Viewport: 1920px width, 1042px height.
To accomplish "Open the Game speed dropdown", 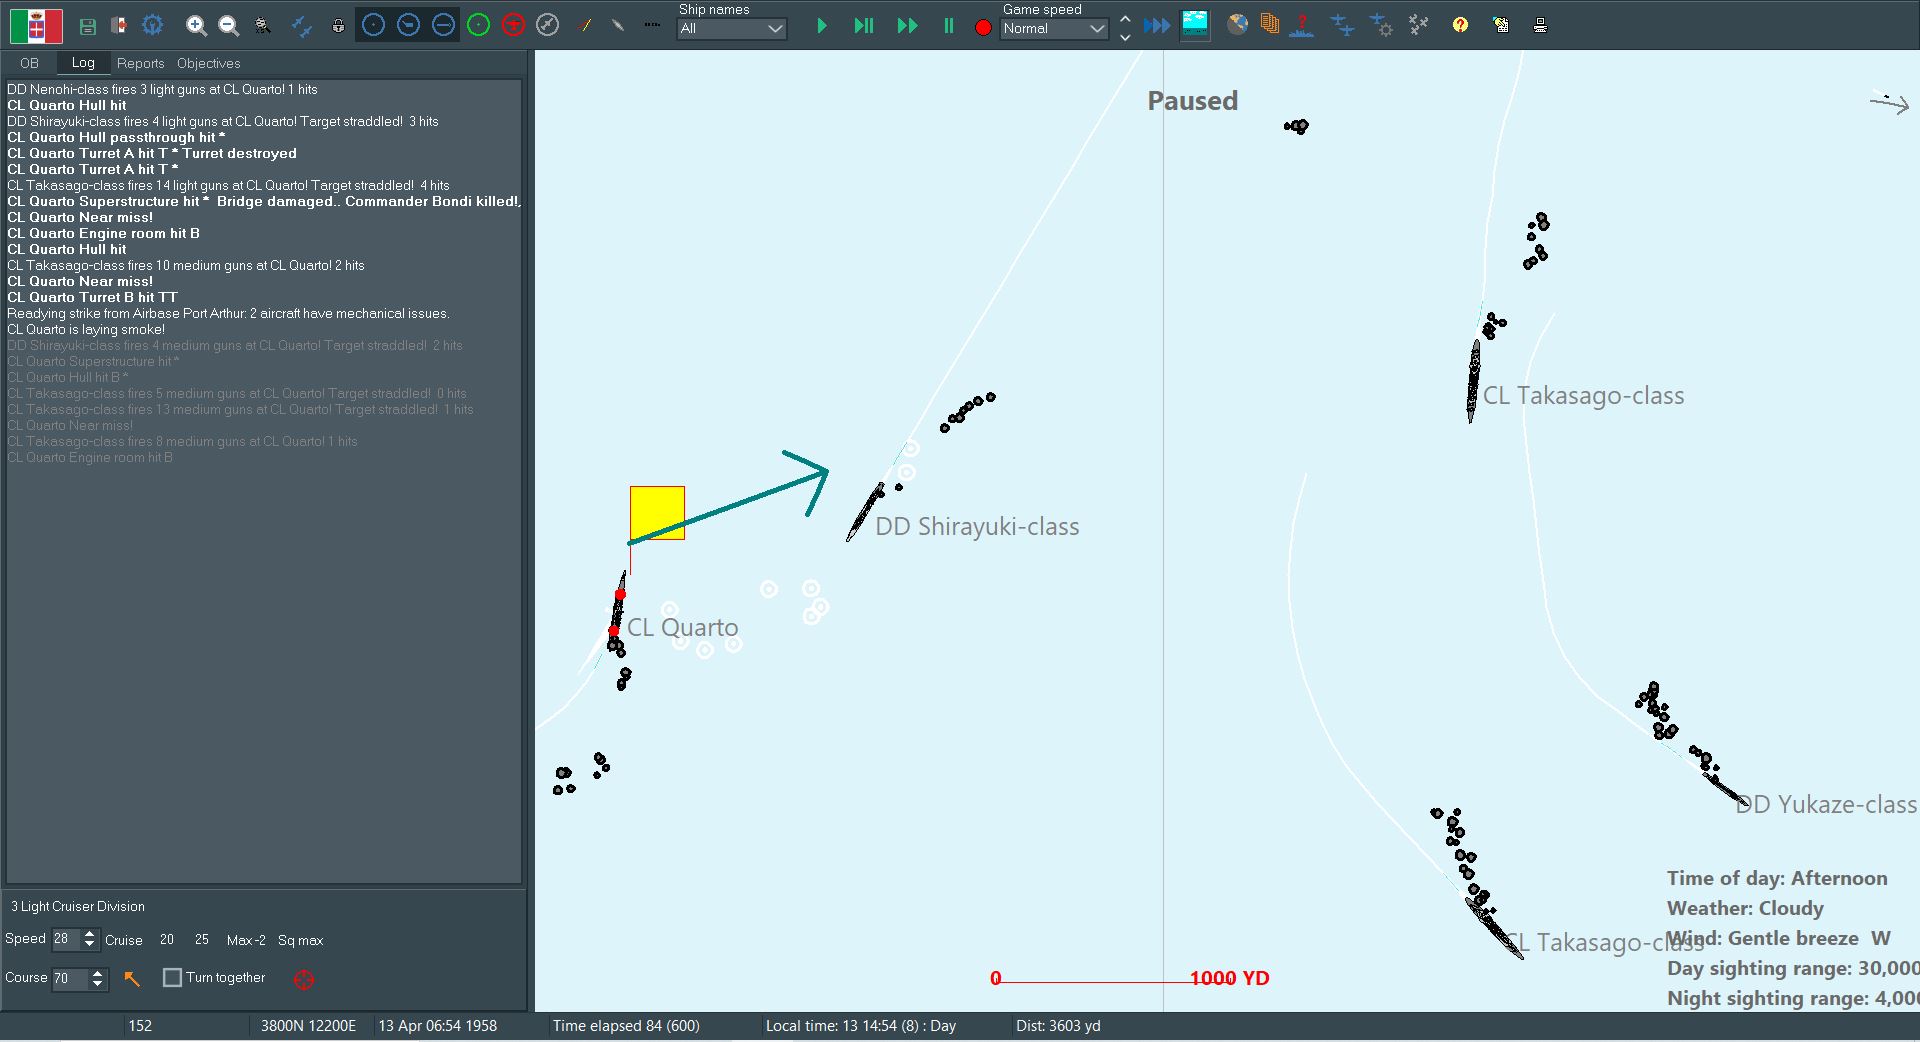I will point(1054,29).
